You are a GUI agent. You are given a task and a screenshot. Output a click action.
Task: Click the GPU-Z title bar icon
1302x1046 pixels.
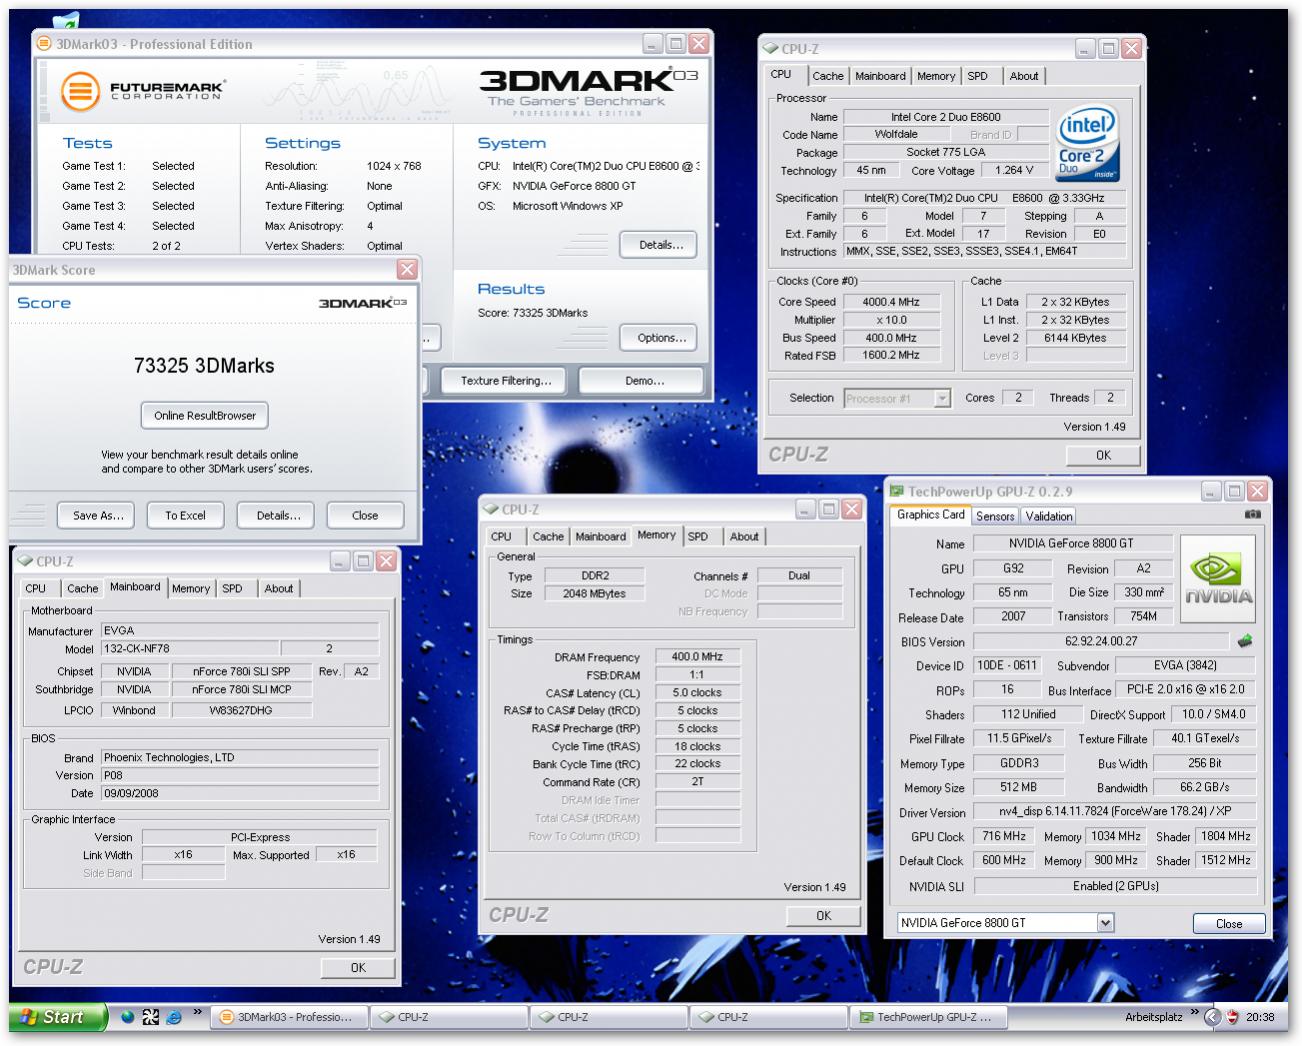click(896, 491)
